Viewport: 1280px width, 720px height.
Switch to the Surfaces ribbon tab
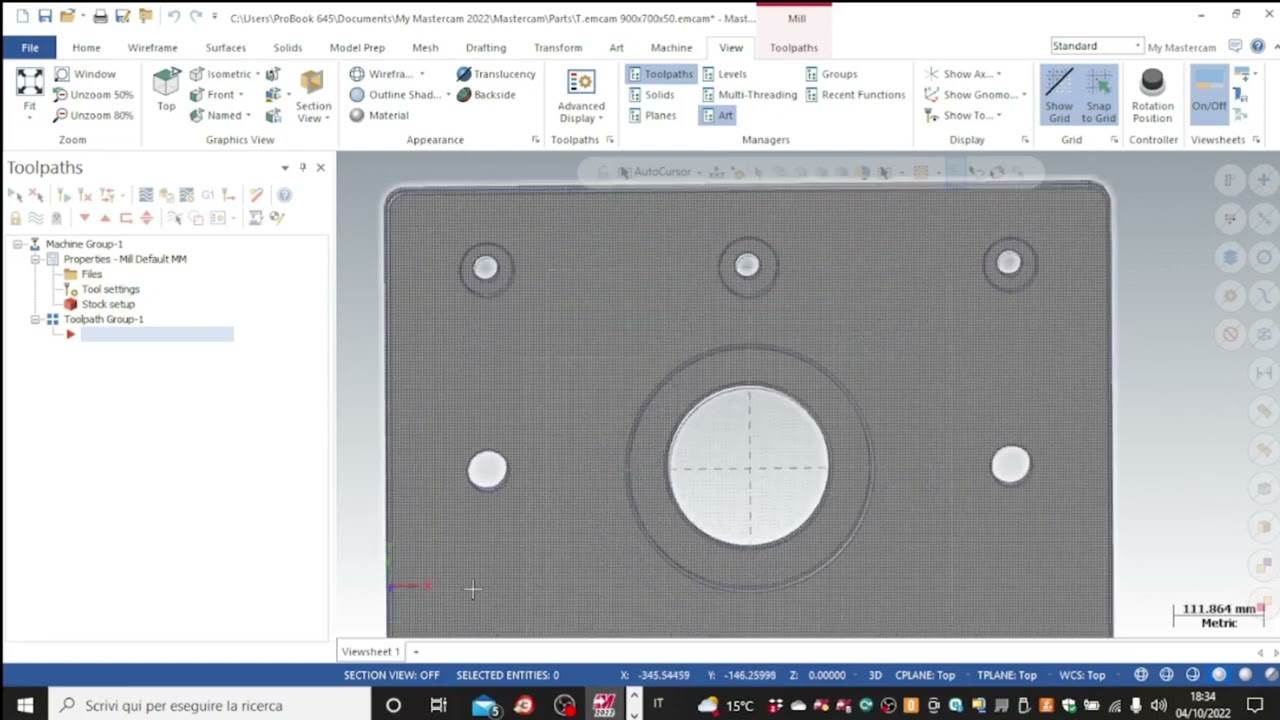(x=225, y=47)
